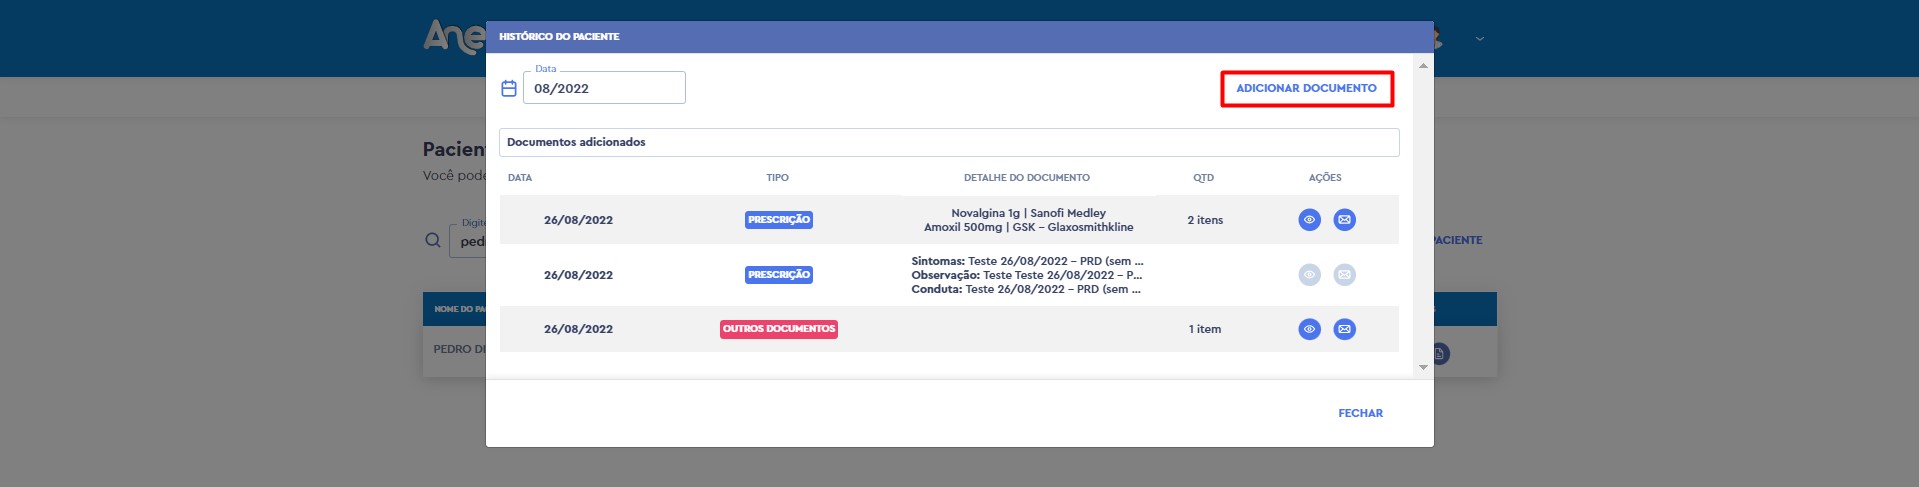Click the scrollbar down arrow in dialog

(1423, 368)
